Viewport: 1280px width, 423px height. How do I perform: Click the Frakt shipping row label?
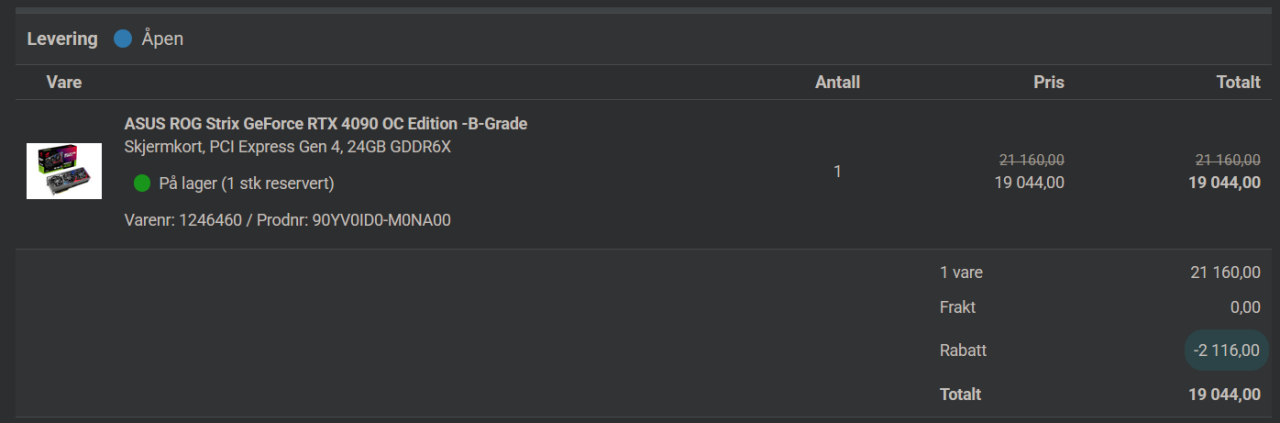pyautogui.click(x=957, y=307)
